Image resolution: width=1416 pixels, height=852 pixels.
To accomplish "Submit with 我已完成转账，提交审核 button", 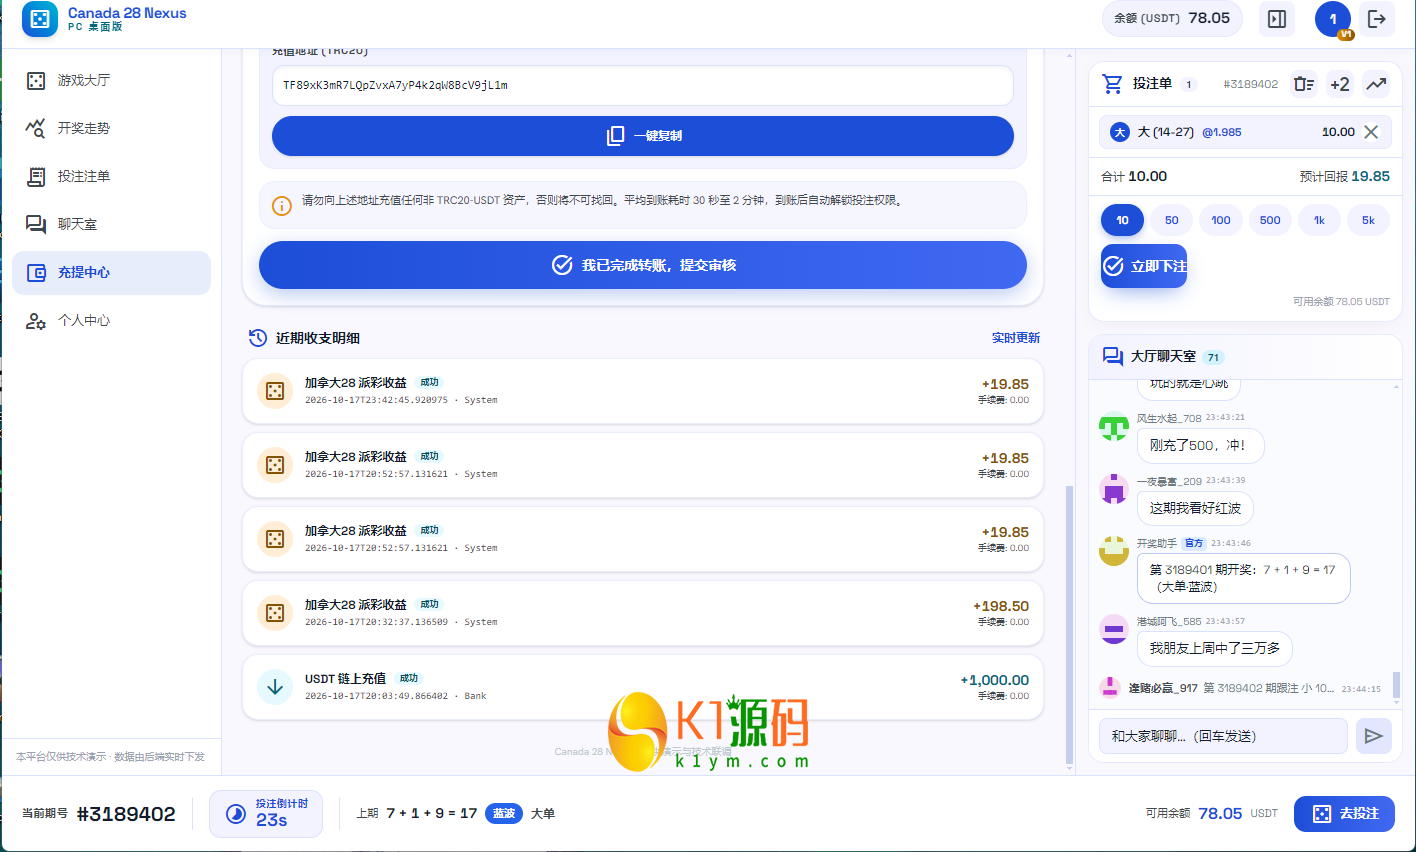I will point(643,265).
